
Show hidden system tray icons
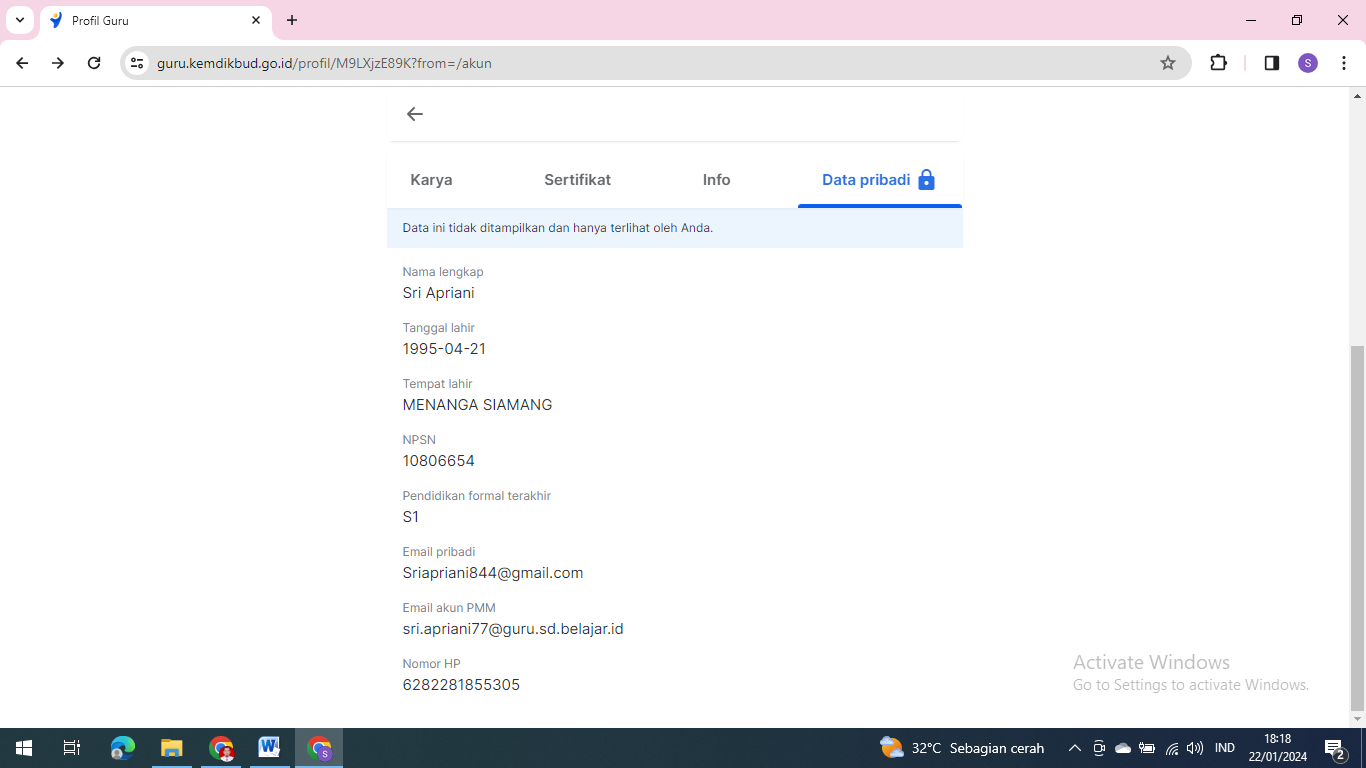pyautogui.click(x=1075, y=748)
